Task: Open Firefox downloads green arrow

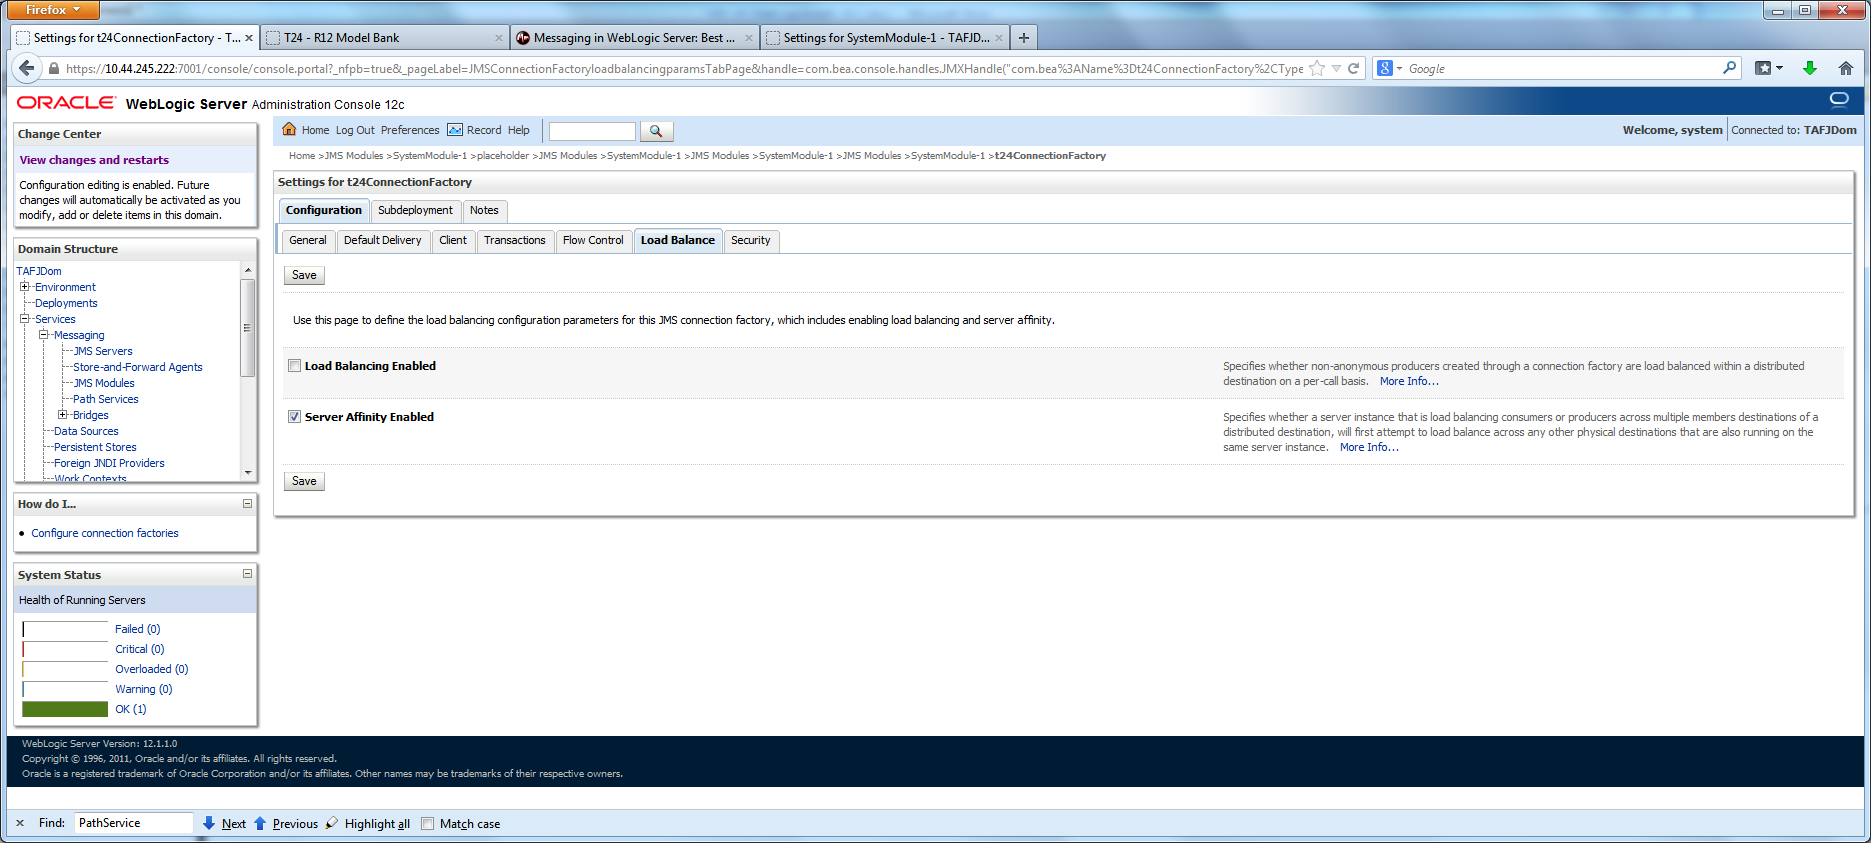Action: 1809,68
